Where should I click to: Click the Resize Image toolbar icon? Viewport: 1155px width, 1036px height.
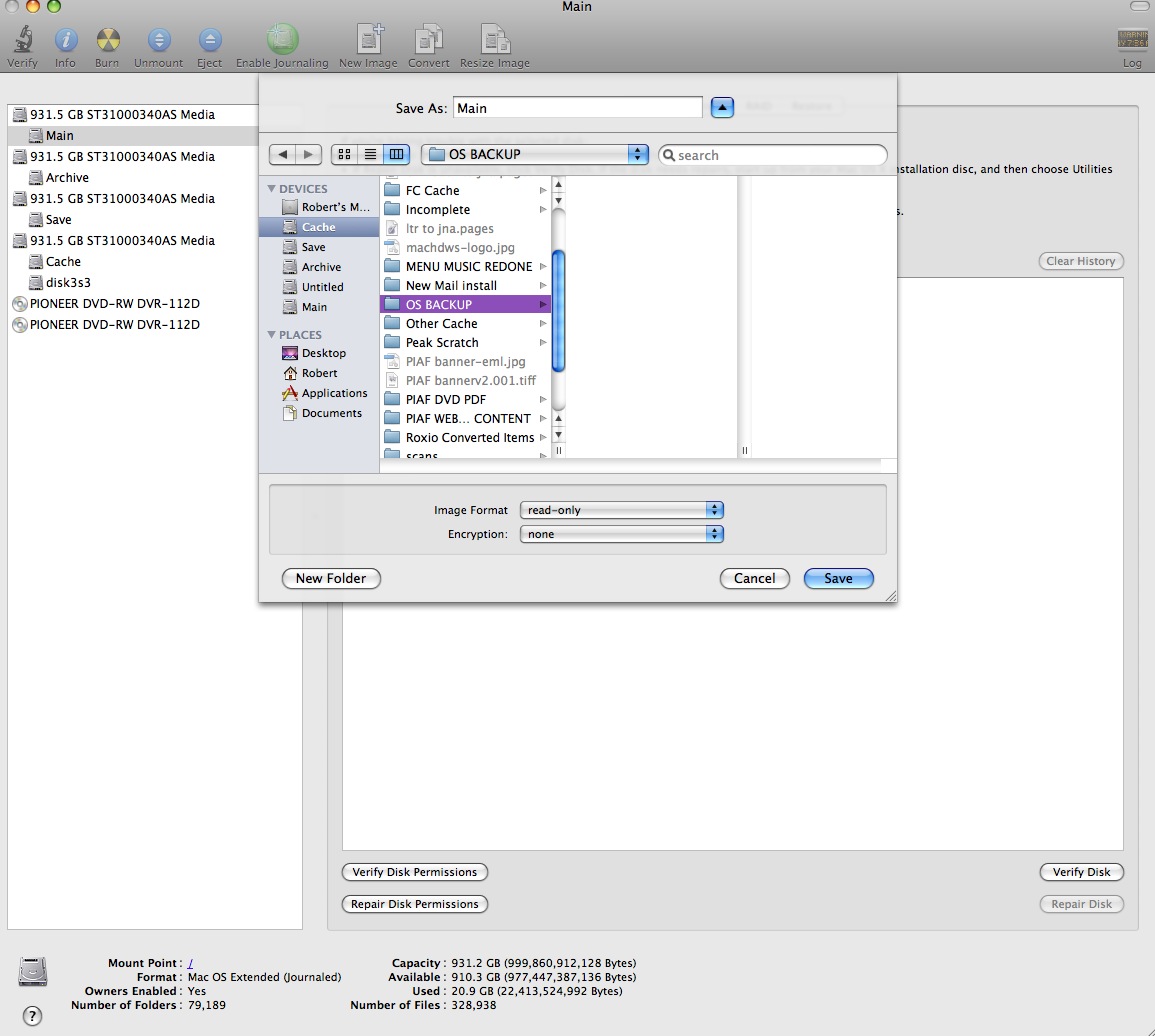tap(494, 40)
